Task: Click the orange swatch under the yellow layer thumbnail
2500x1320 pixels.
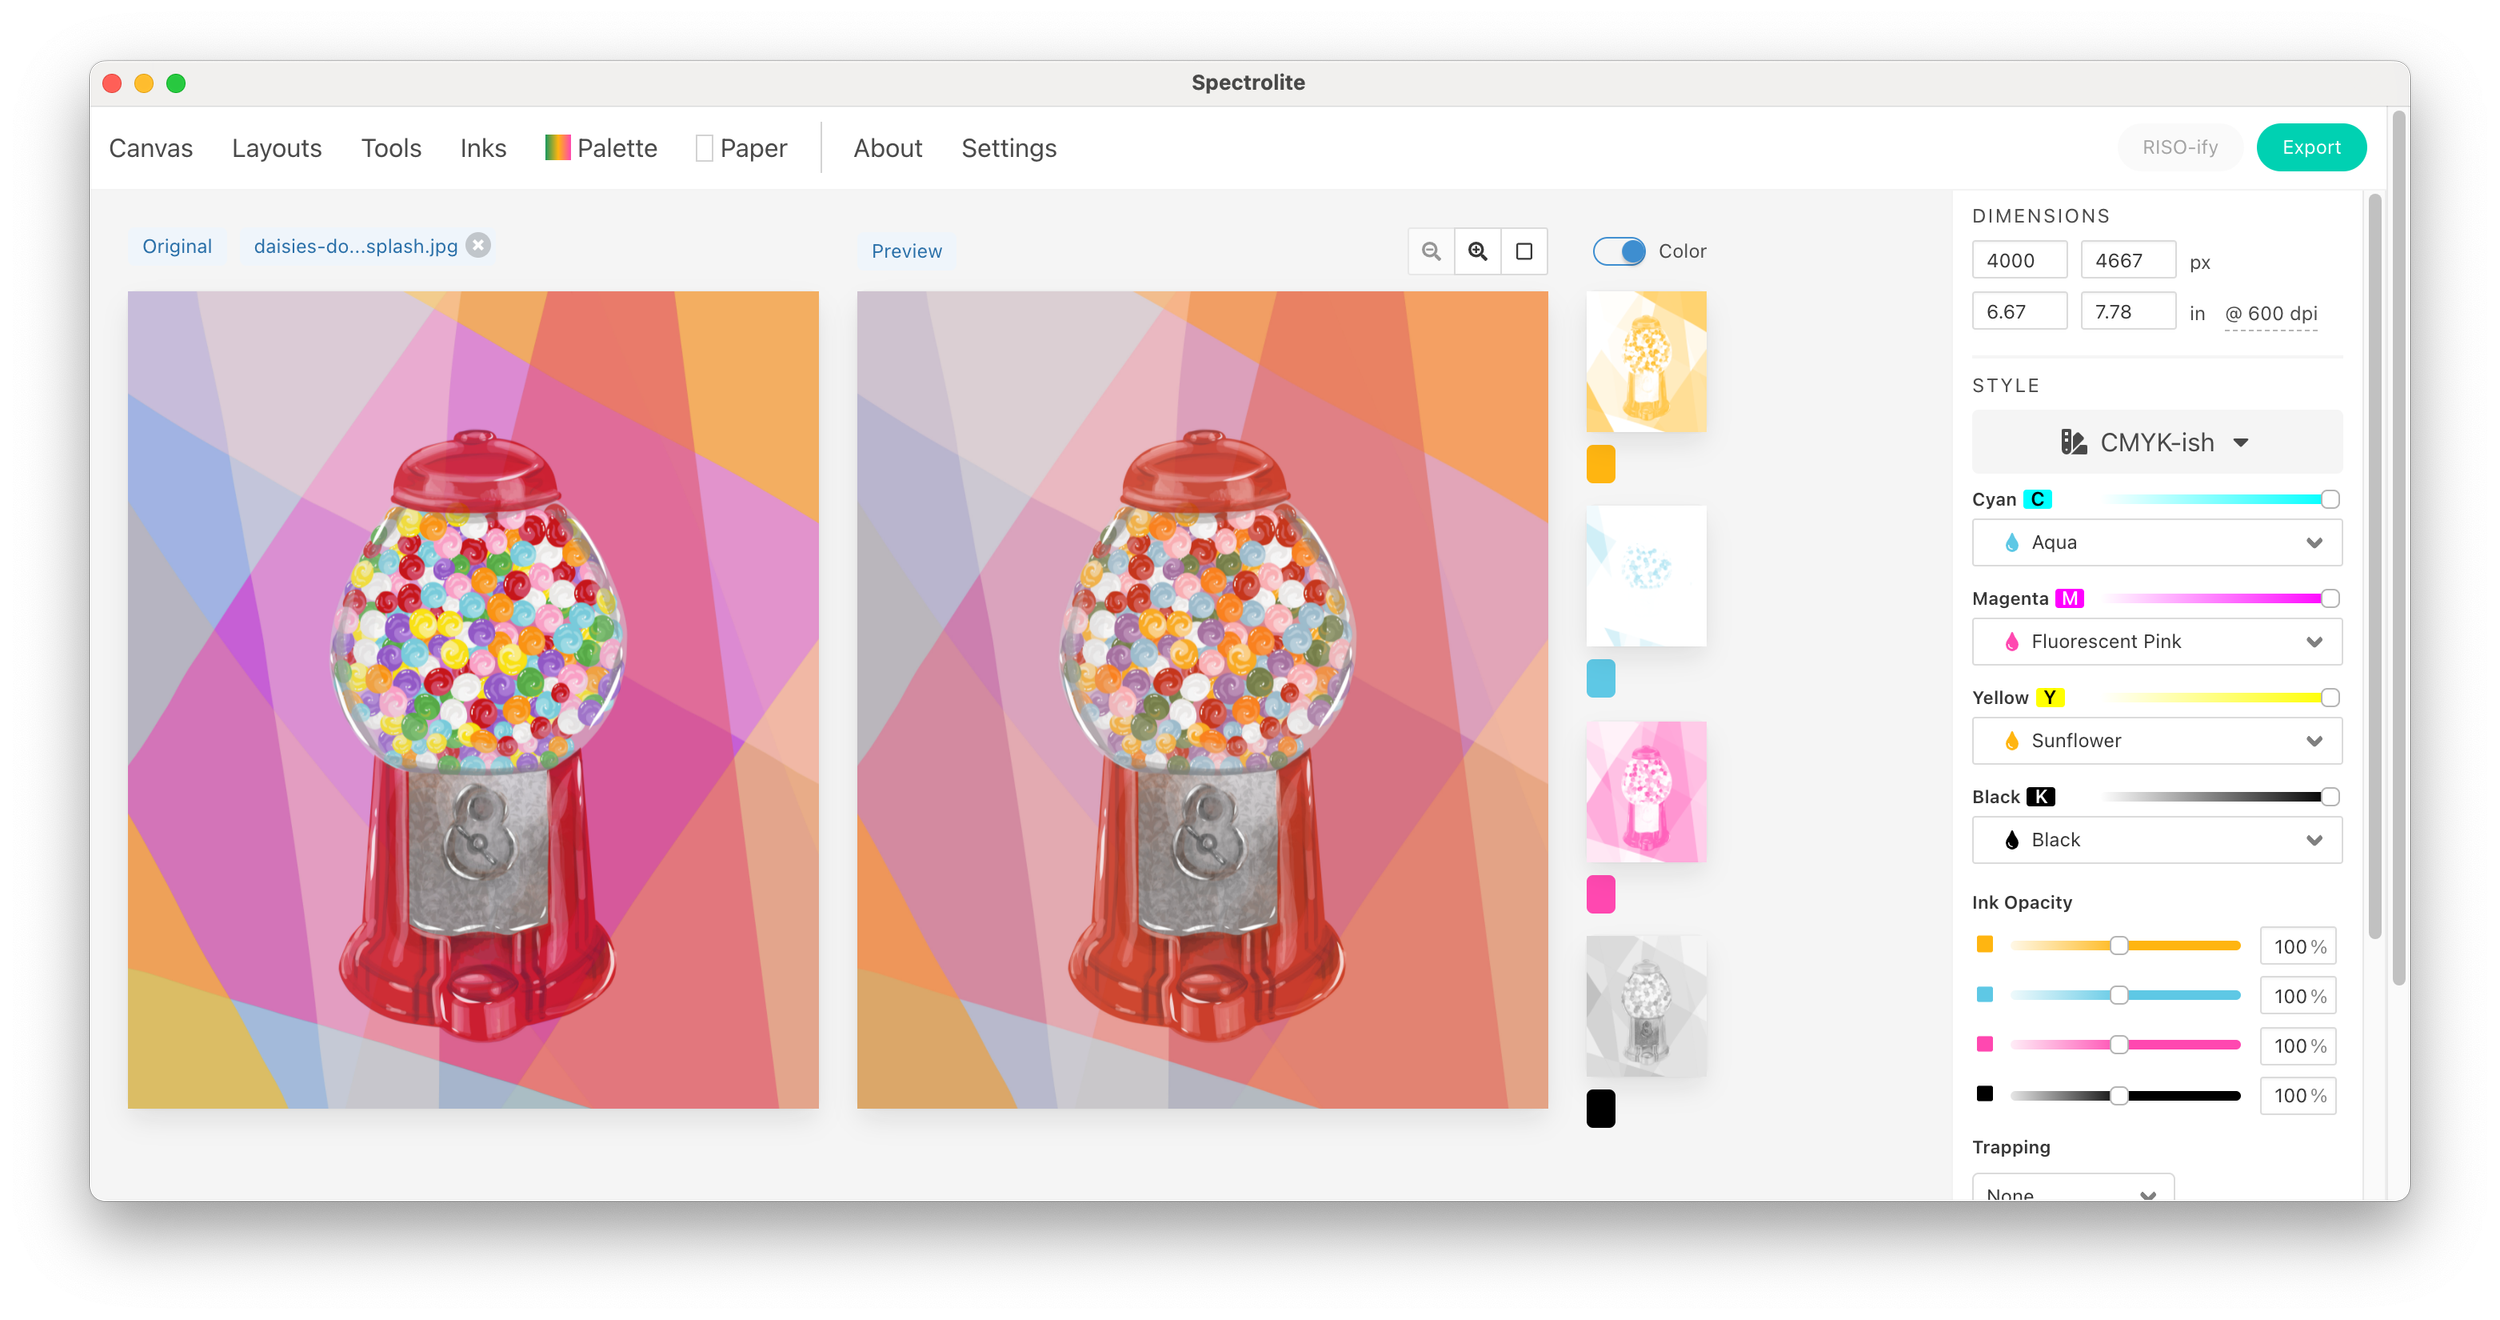Action: (1601, 464)
